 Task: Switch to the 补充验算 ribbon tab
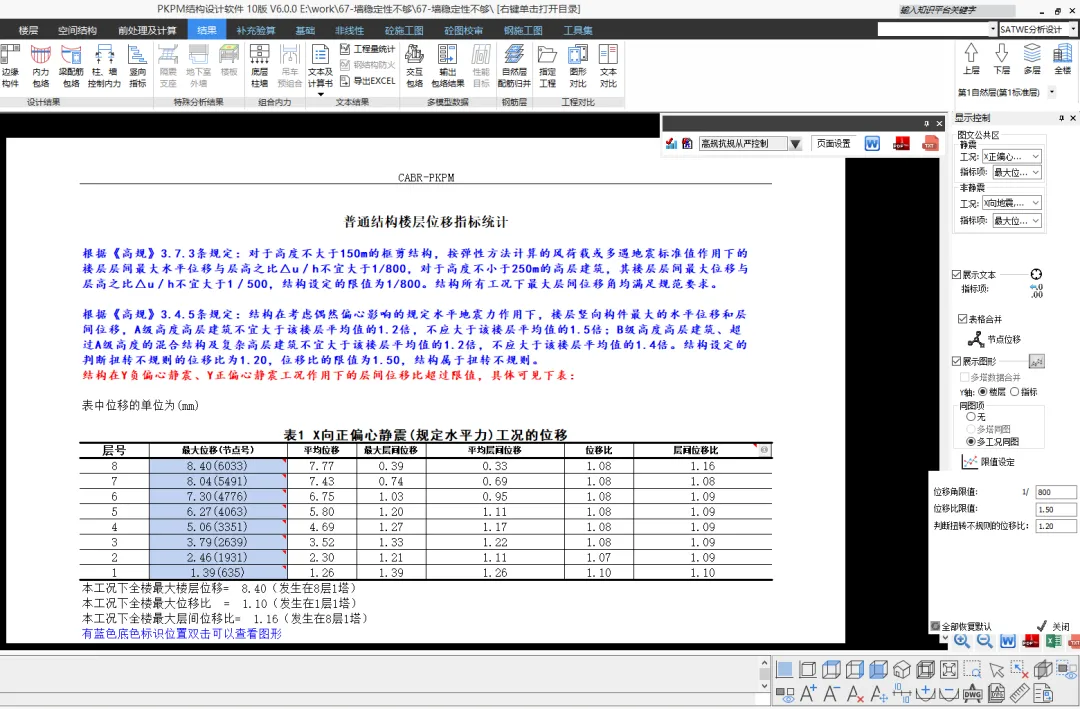point(256,30)
